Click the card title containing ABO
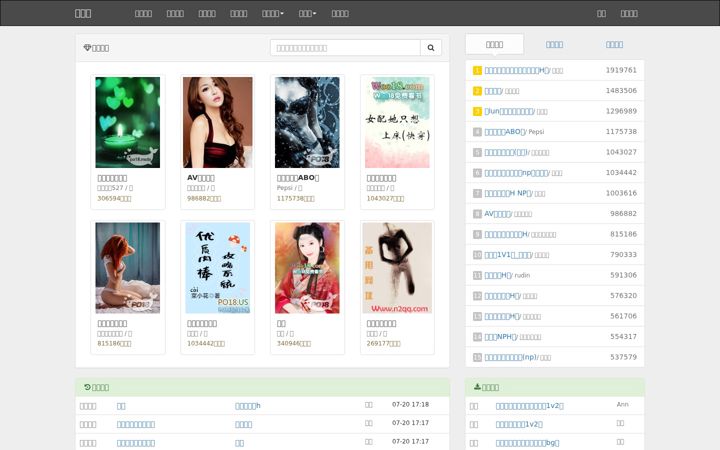The height and width of the screenshot is (450, 720). click(298, 178)
